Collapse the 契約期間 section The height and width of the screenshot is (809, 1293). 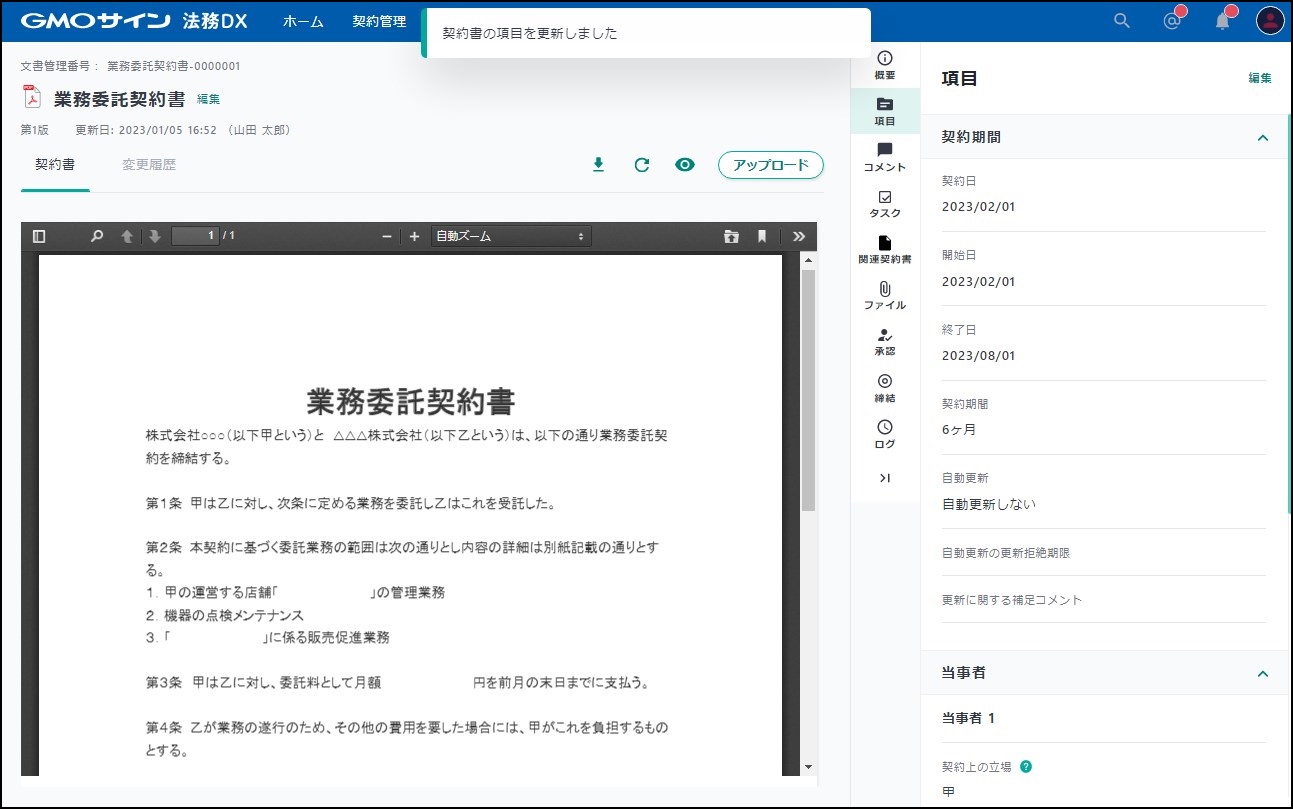pos(1262,138)
